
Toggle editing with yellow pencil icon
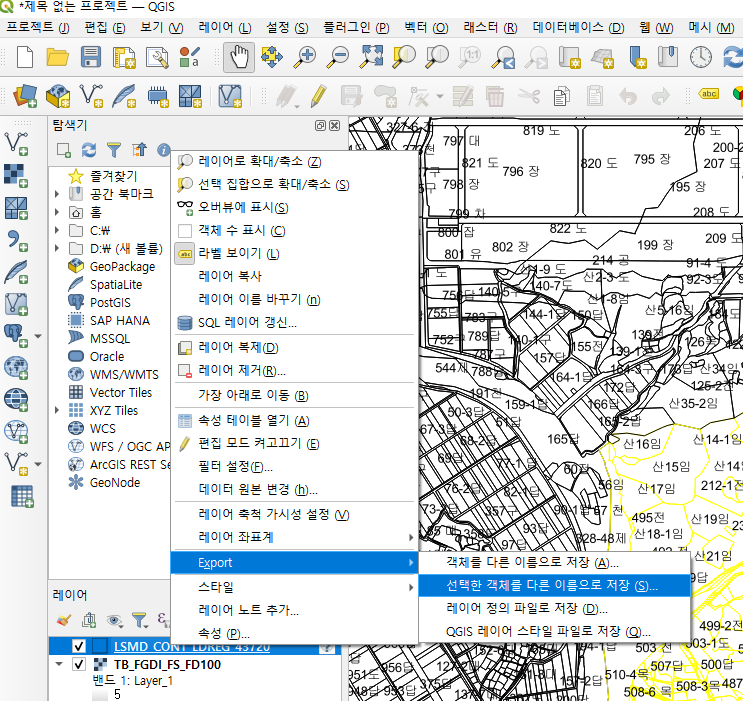[x=318, y=96]
